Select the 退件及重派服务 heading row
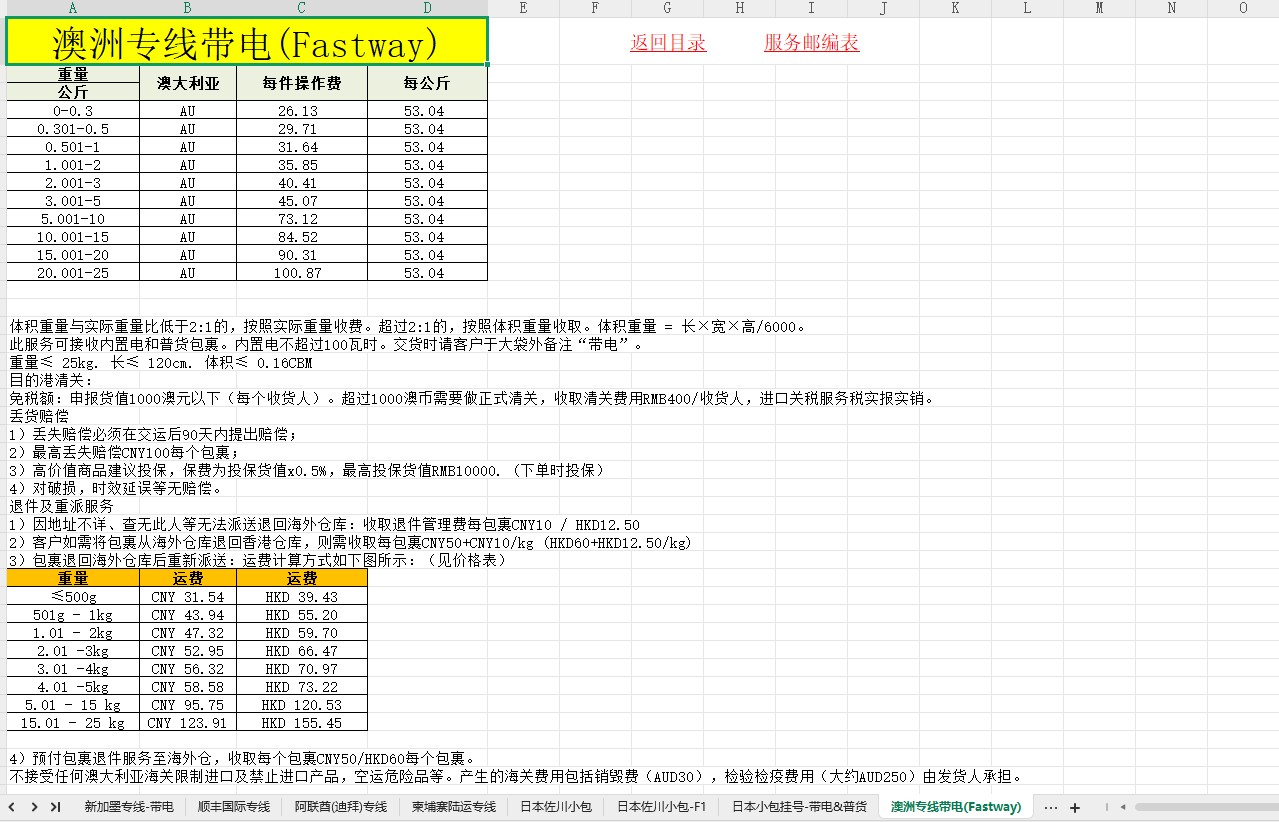This screenshot has height=822, width=1279. click(x=62, y=507)
